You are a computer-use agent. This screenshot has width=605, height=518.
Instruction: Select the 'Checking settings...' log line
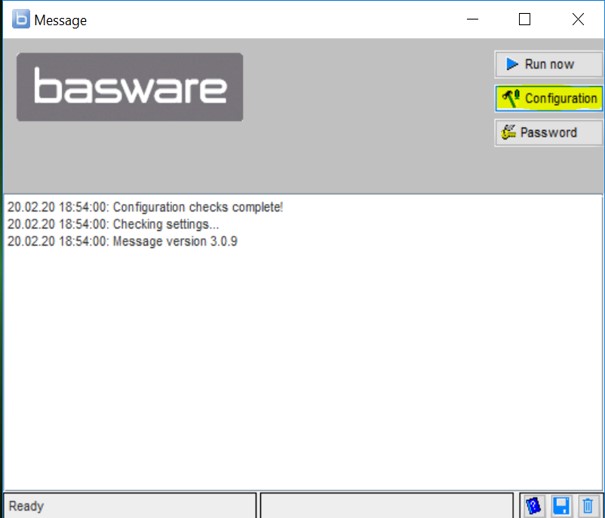tap(113, 224)
